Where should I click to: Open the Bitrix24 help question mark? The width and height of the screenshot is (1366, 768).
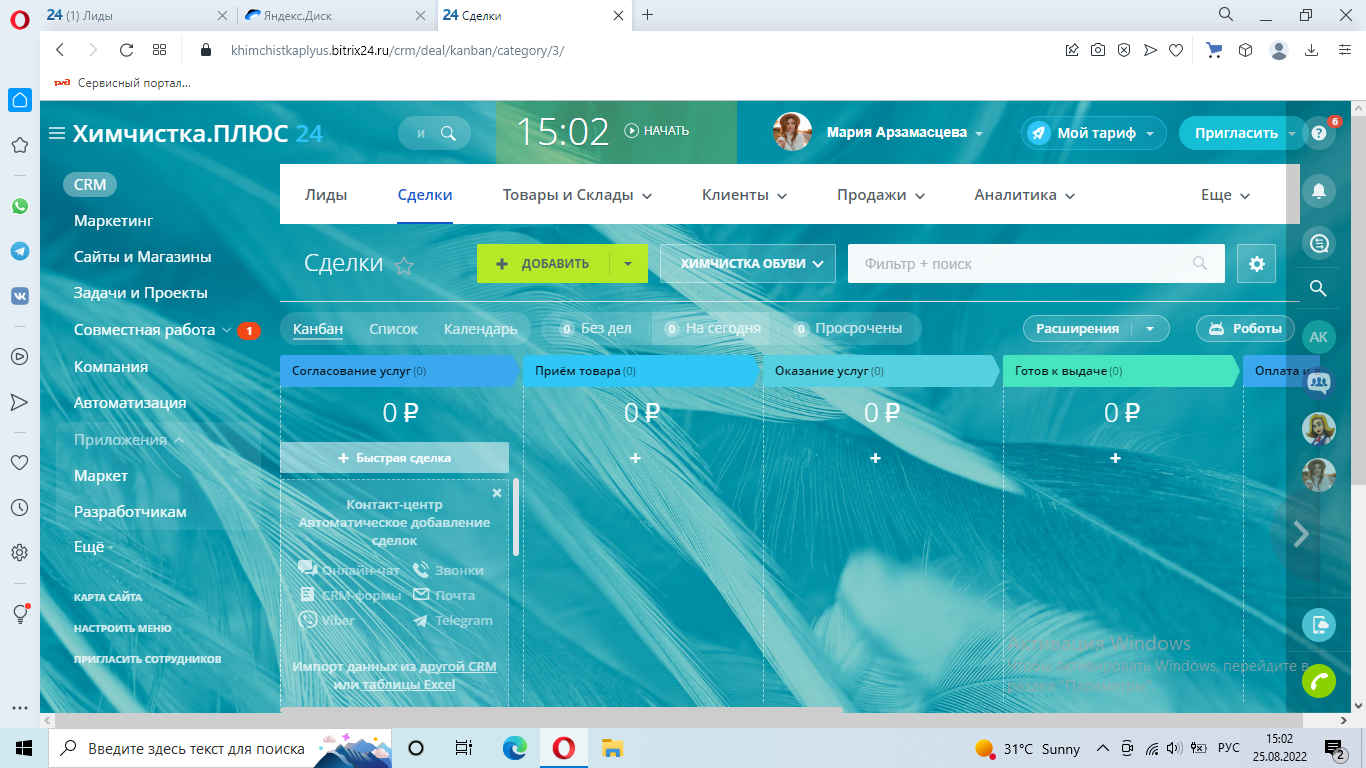(1319, 133)
